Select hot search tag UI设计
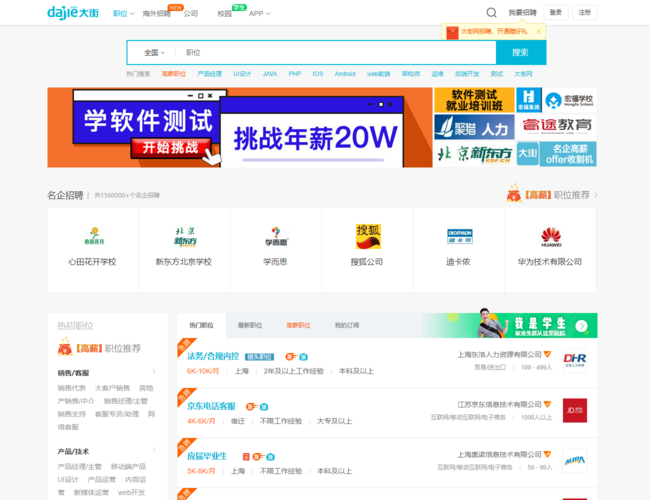 click(x=242, y=74)
